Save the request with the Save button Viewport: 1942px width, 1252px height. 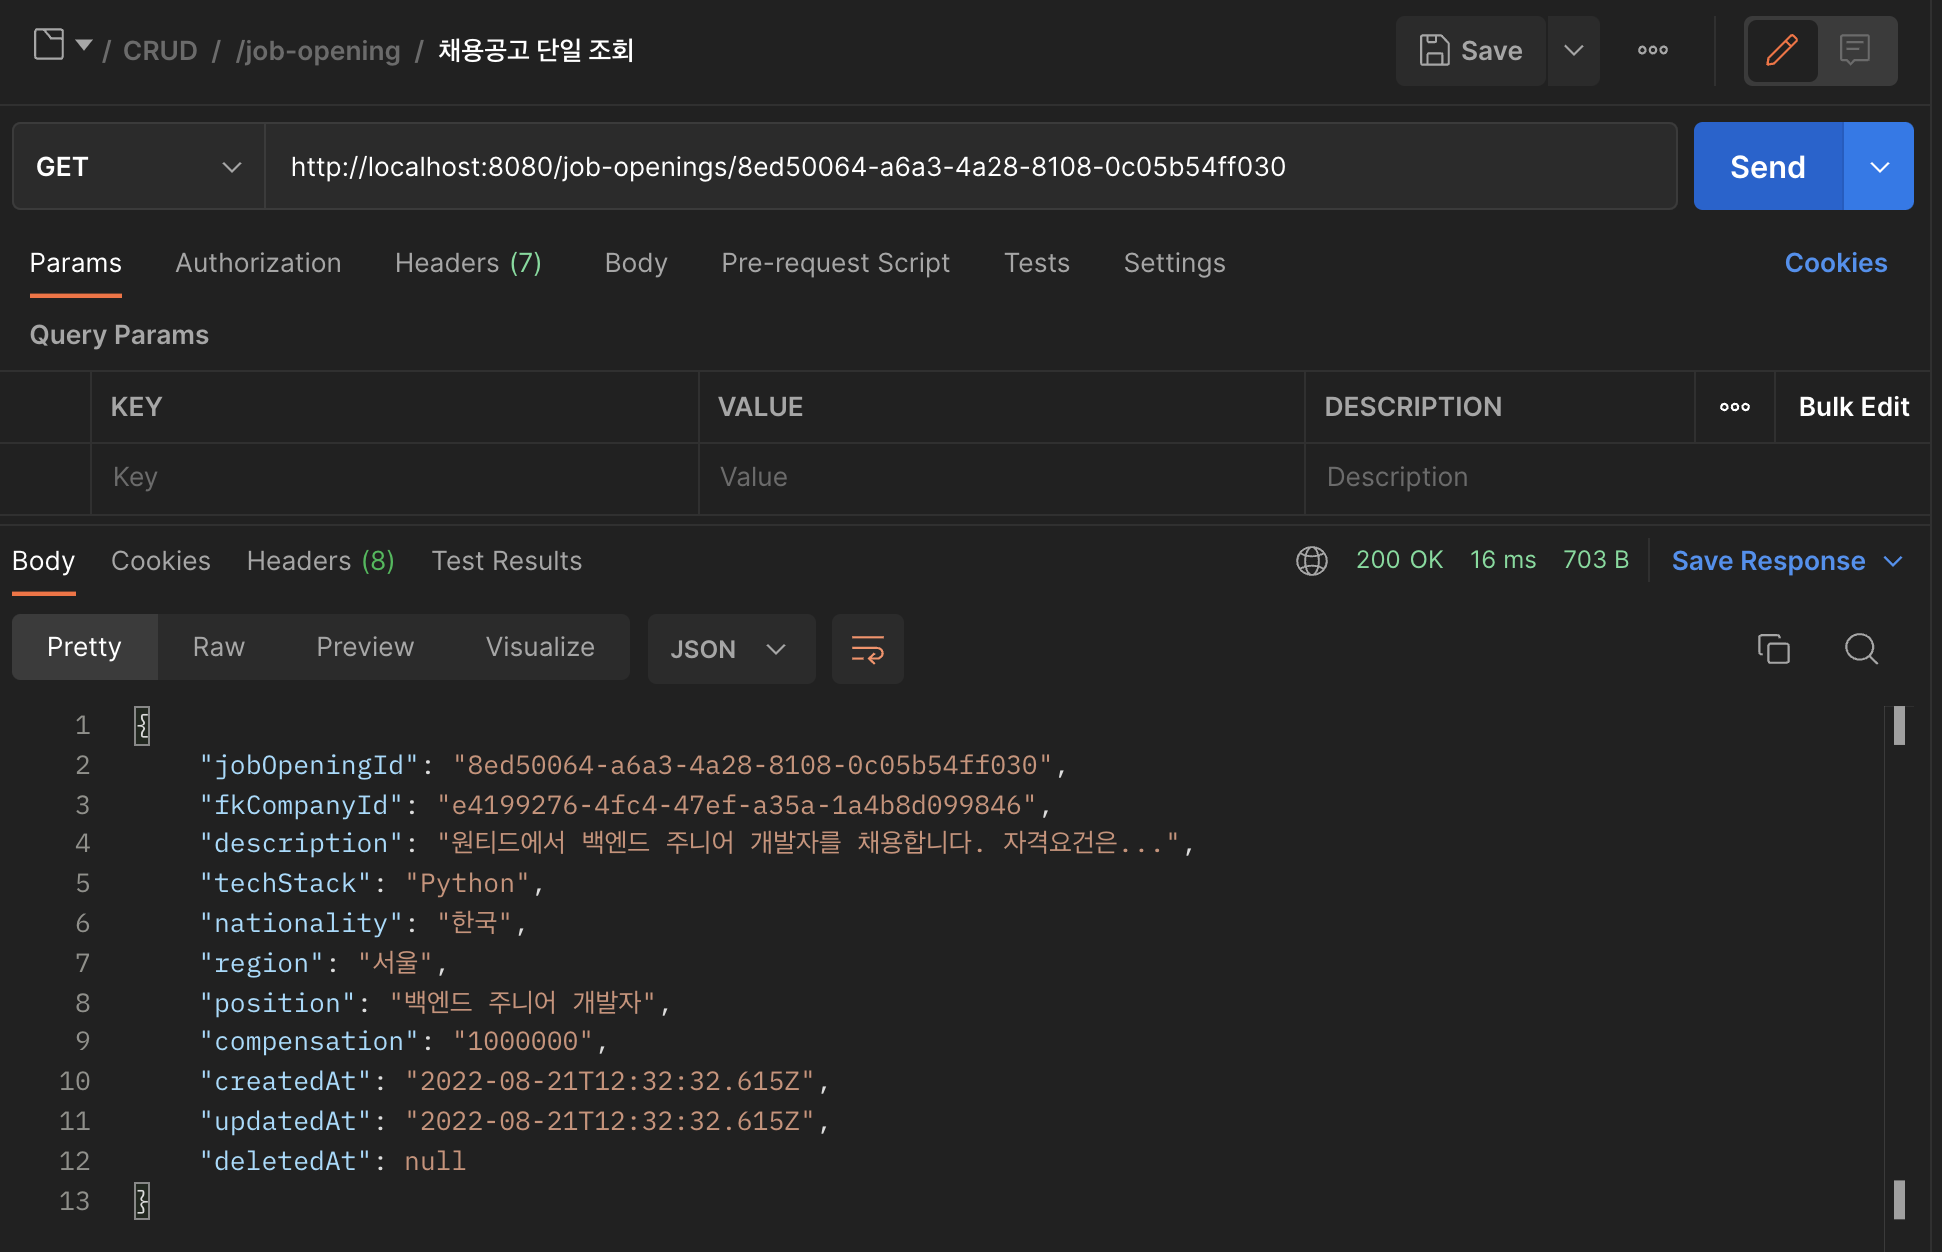[x=1471, y=50]
